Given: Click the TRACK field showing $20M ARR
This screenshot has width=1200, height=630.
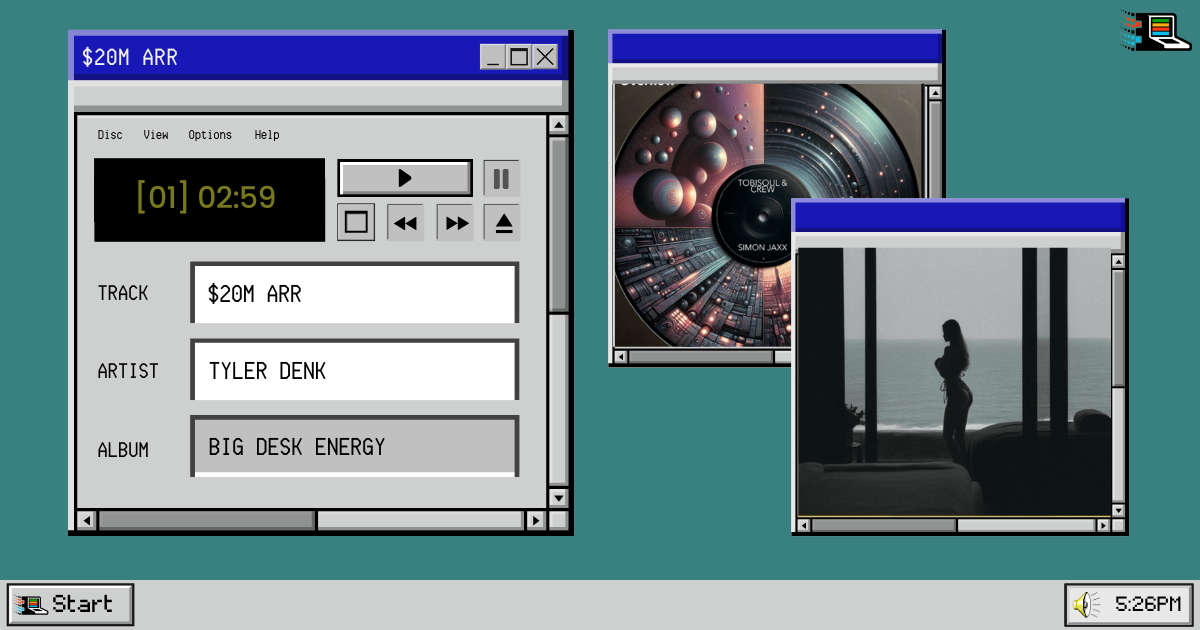Looking at the screenshot, I should pos(355,294).
